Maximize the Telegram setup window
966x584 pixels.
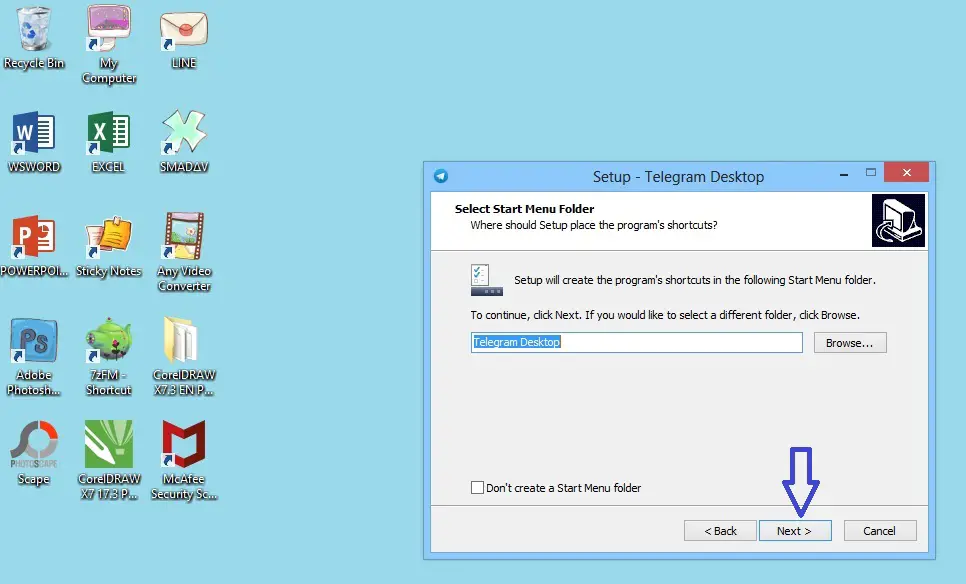click(871, 173)
